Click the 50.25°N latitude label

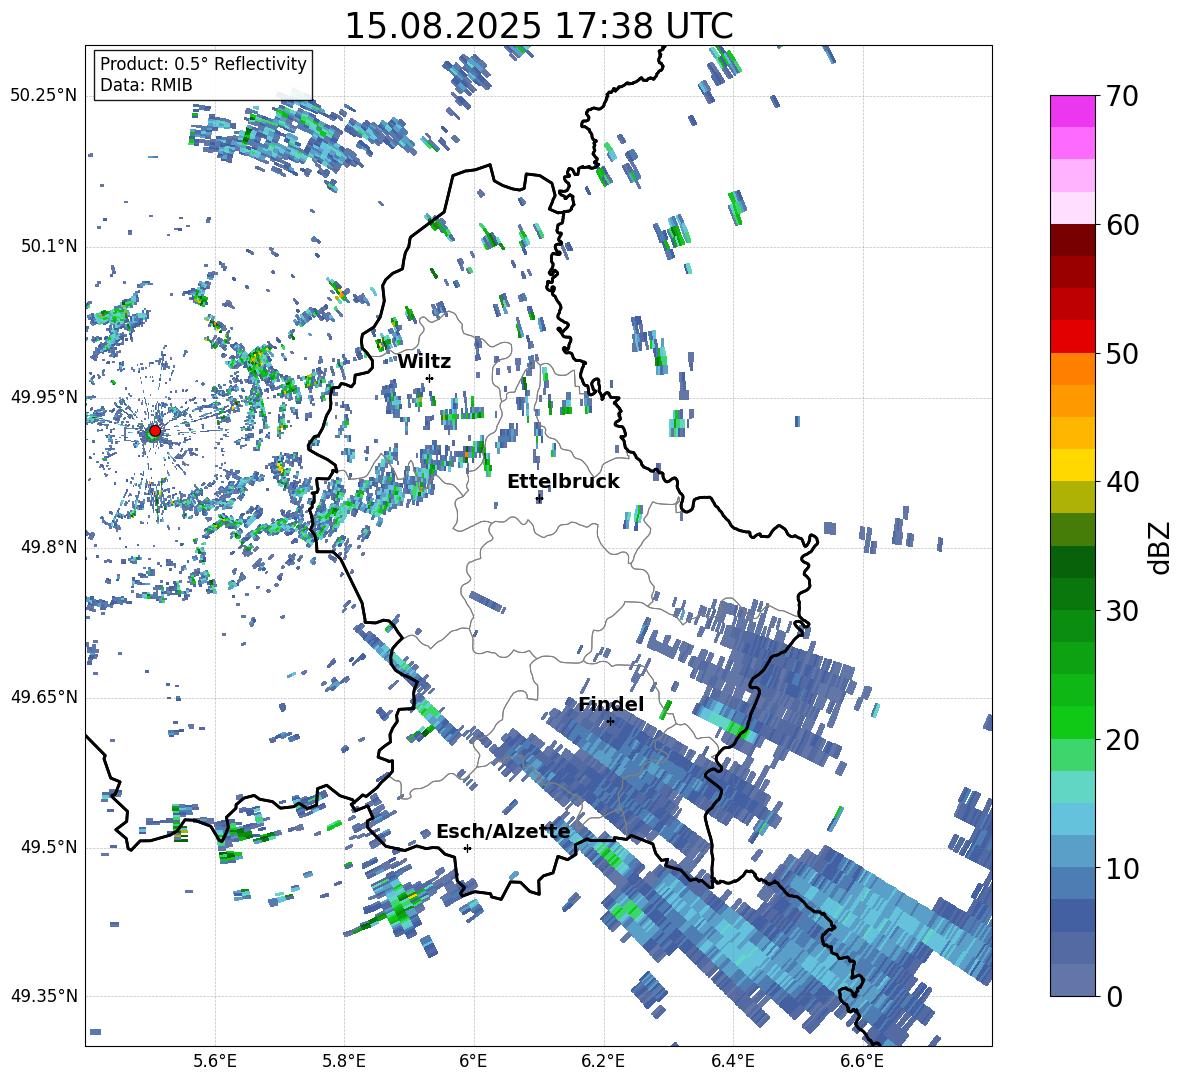(44, 96)
